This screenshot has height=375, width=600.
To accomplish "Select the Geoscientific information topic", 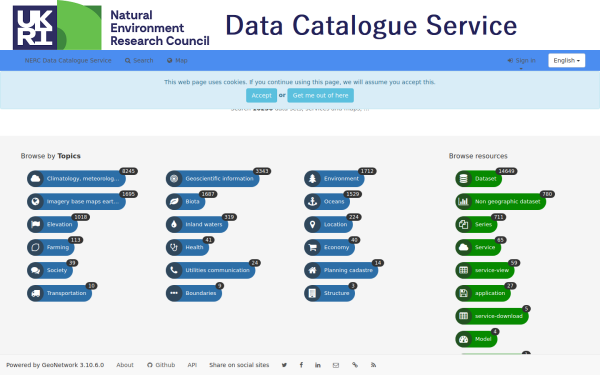I will [x=212, y=179].
